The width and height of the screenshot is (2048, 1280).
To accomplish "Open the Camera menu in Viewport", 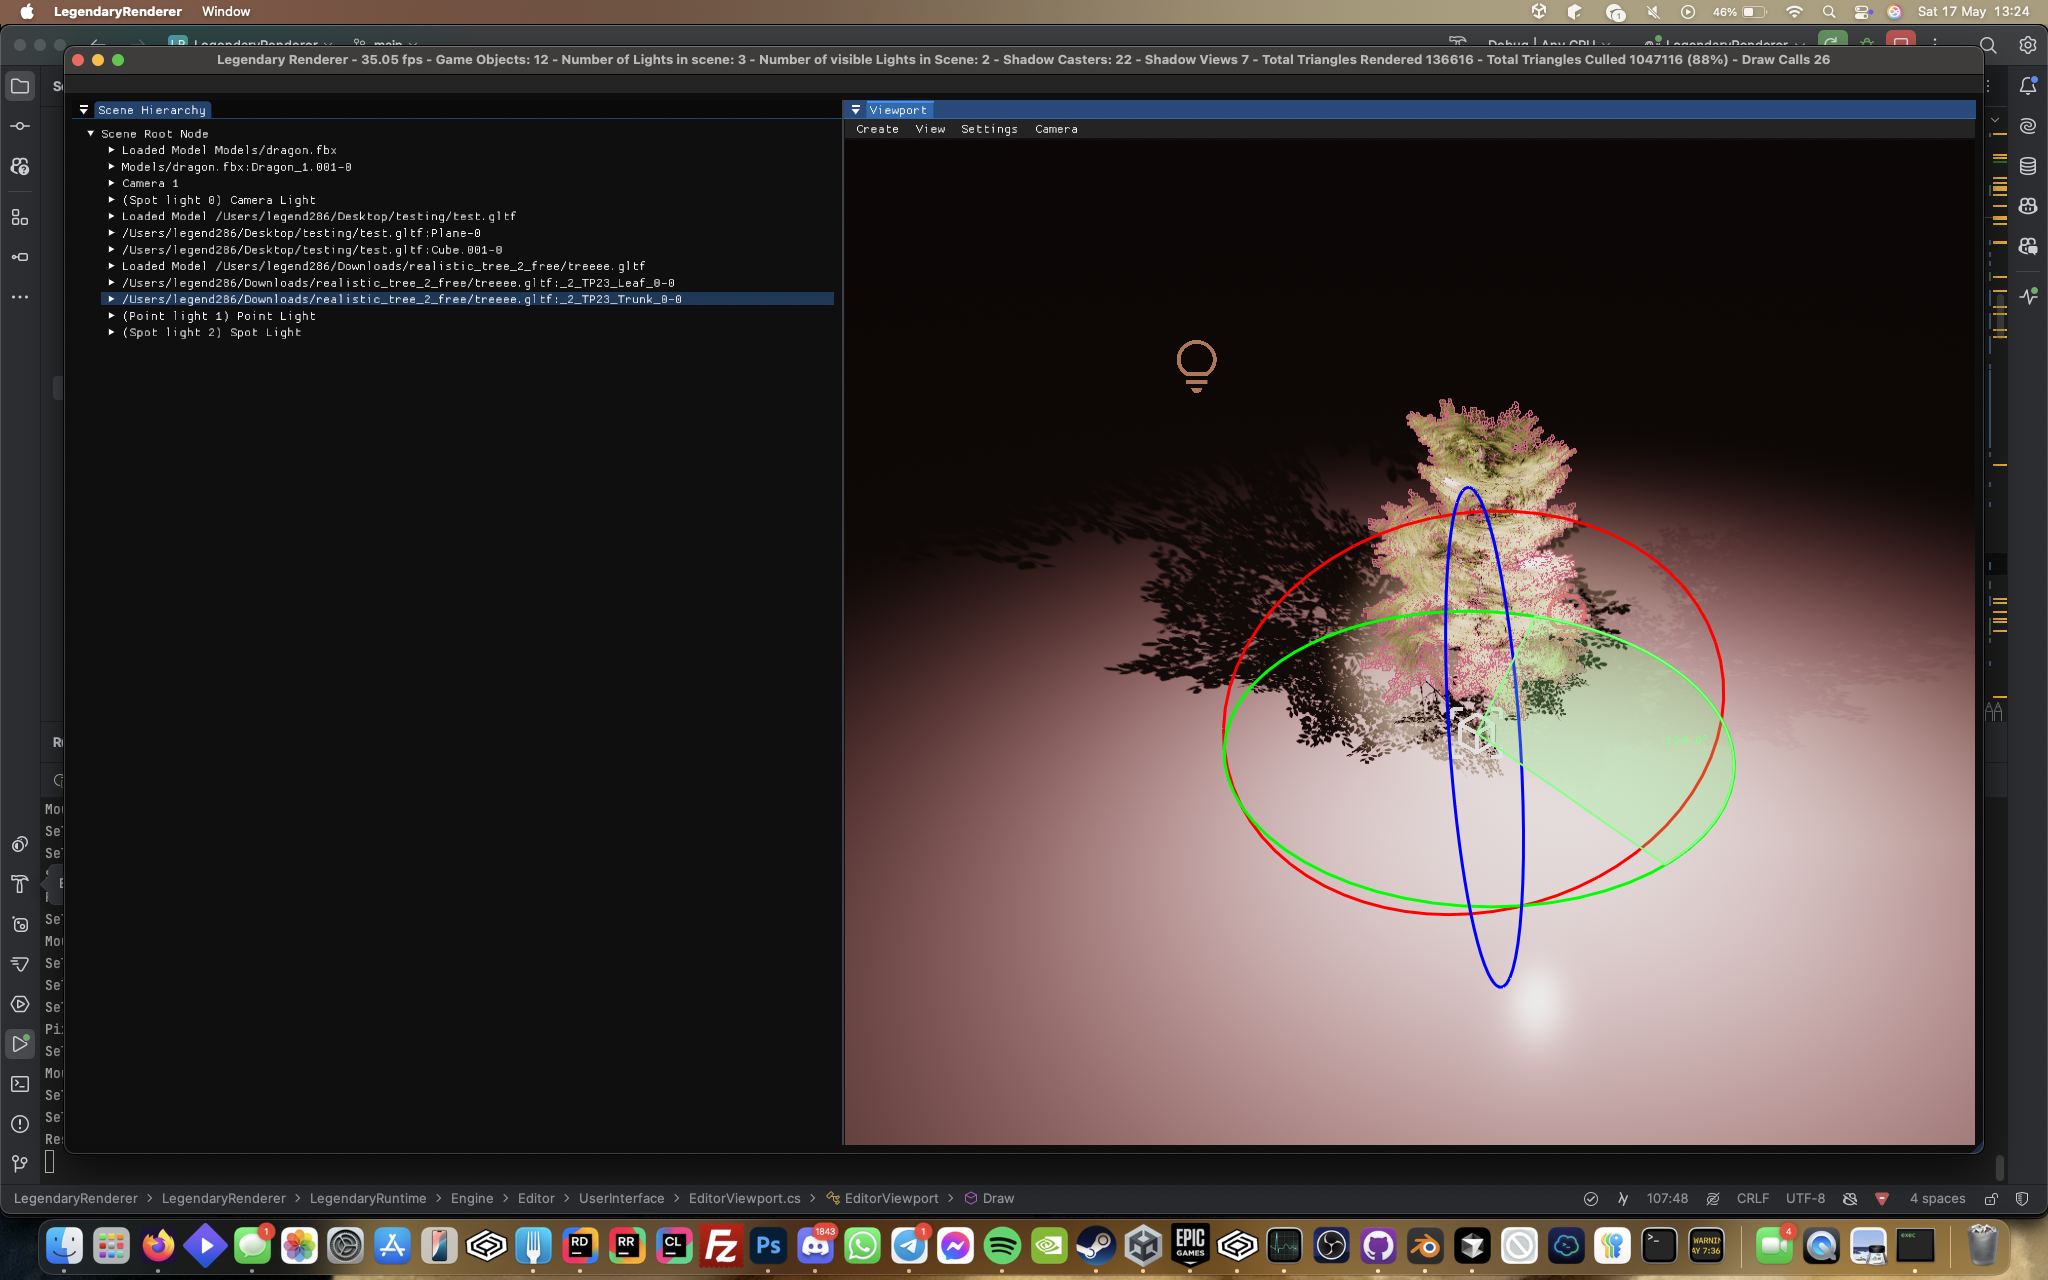I will pos(1056,129).
